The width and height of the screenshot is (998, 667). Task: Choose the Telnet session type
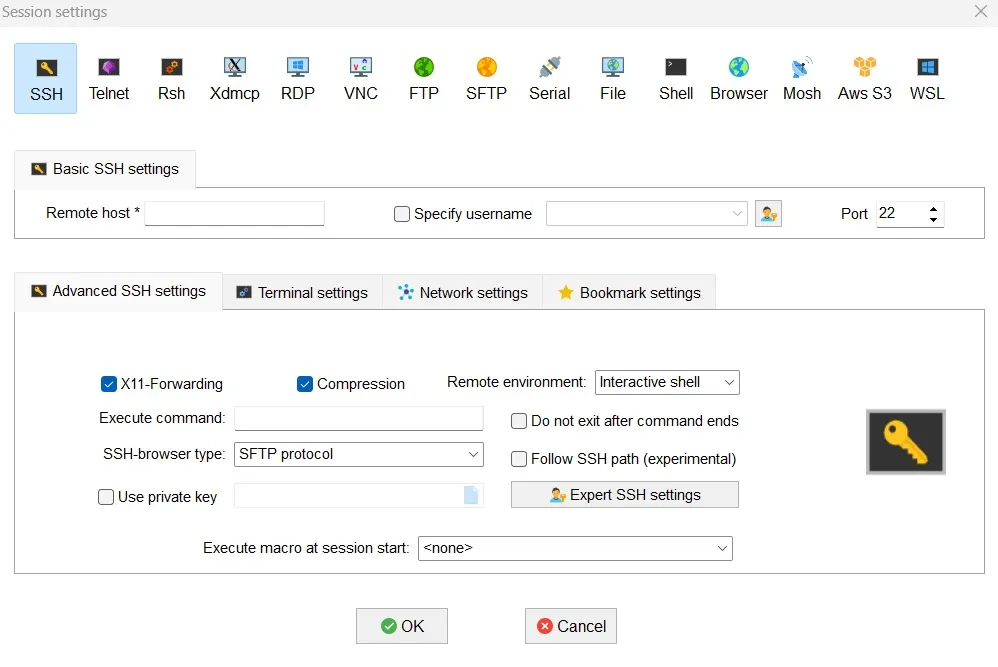108,78
